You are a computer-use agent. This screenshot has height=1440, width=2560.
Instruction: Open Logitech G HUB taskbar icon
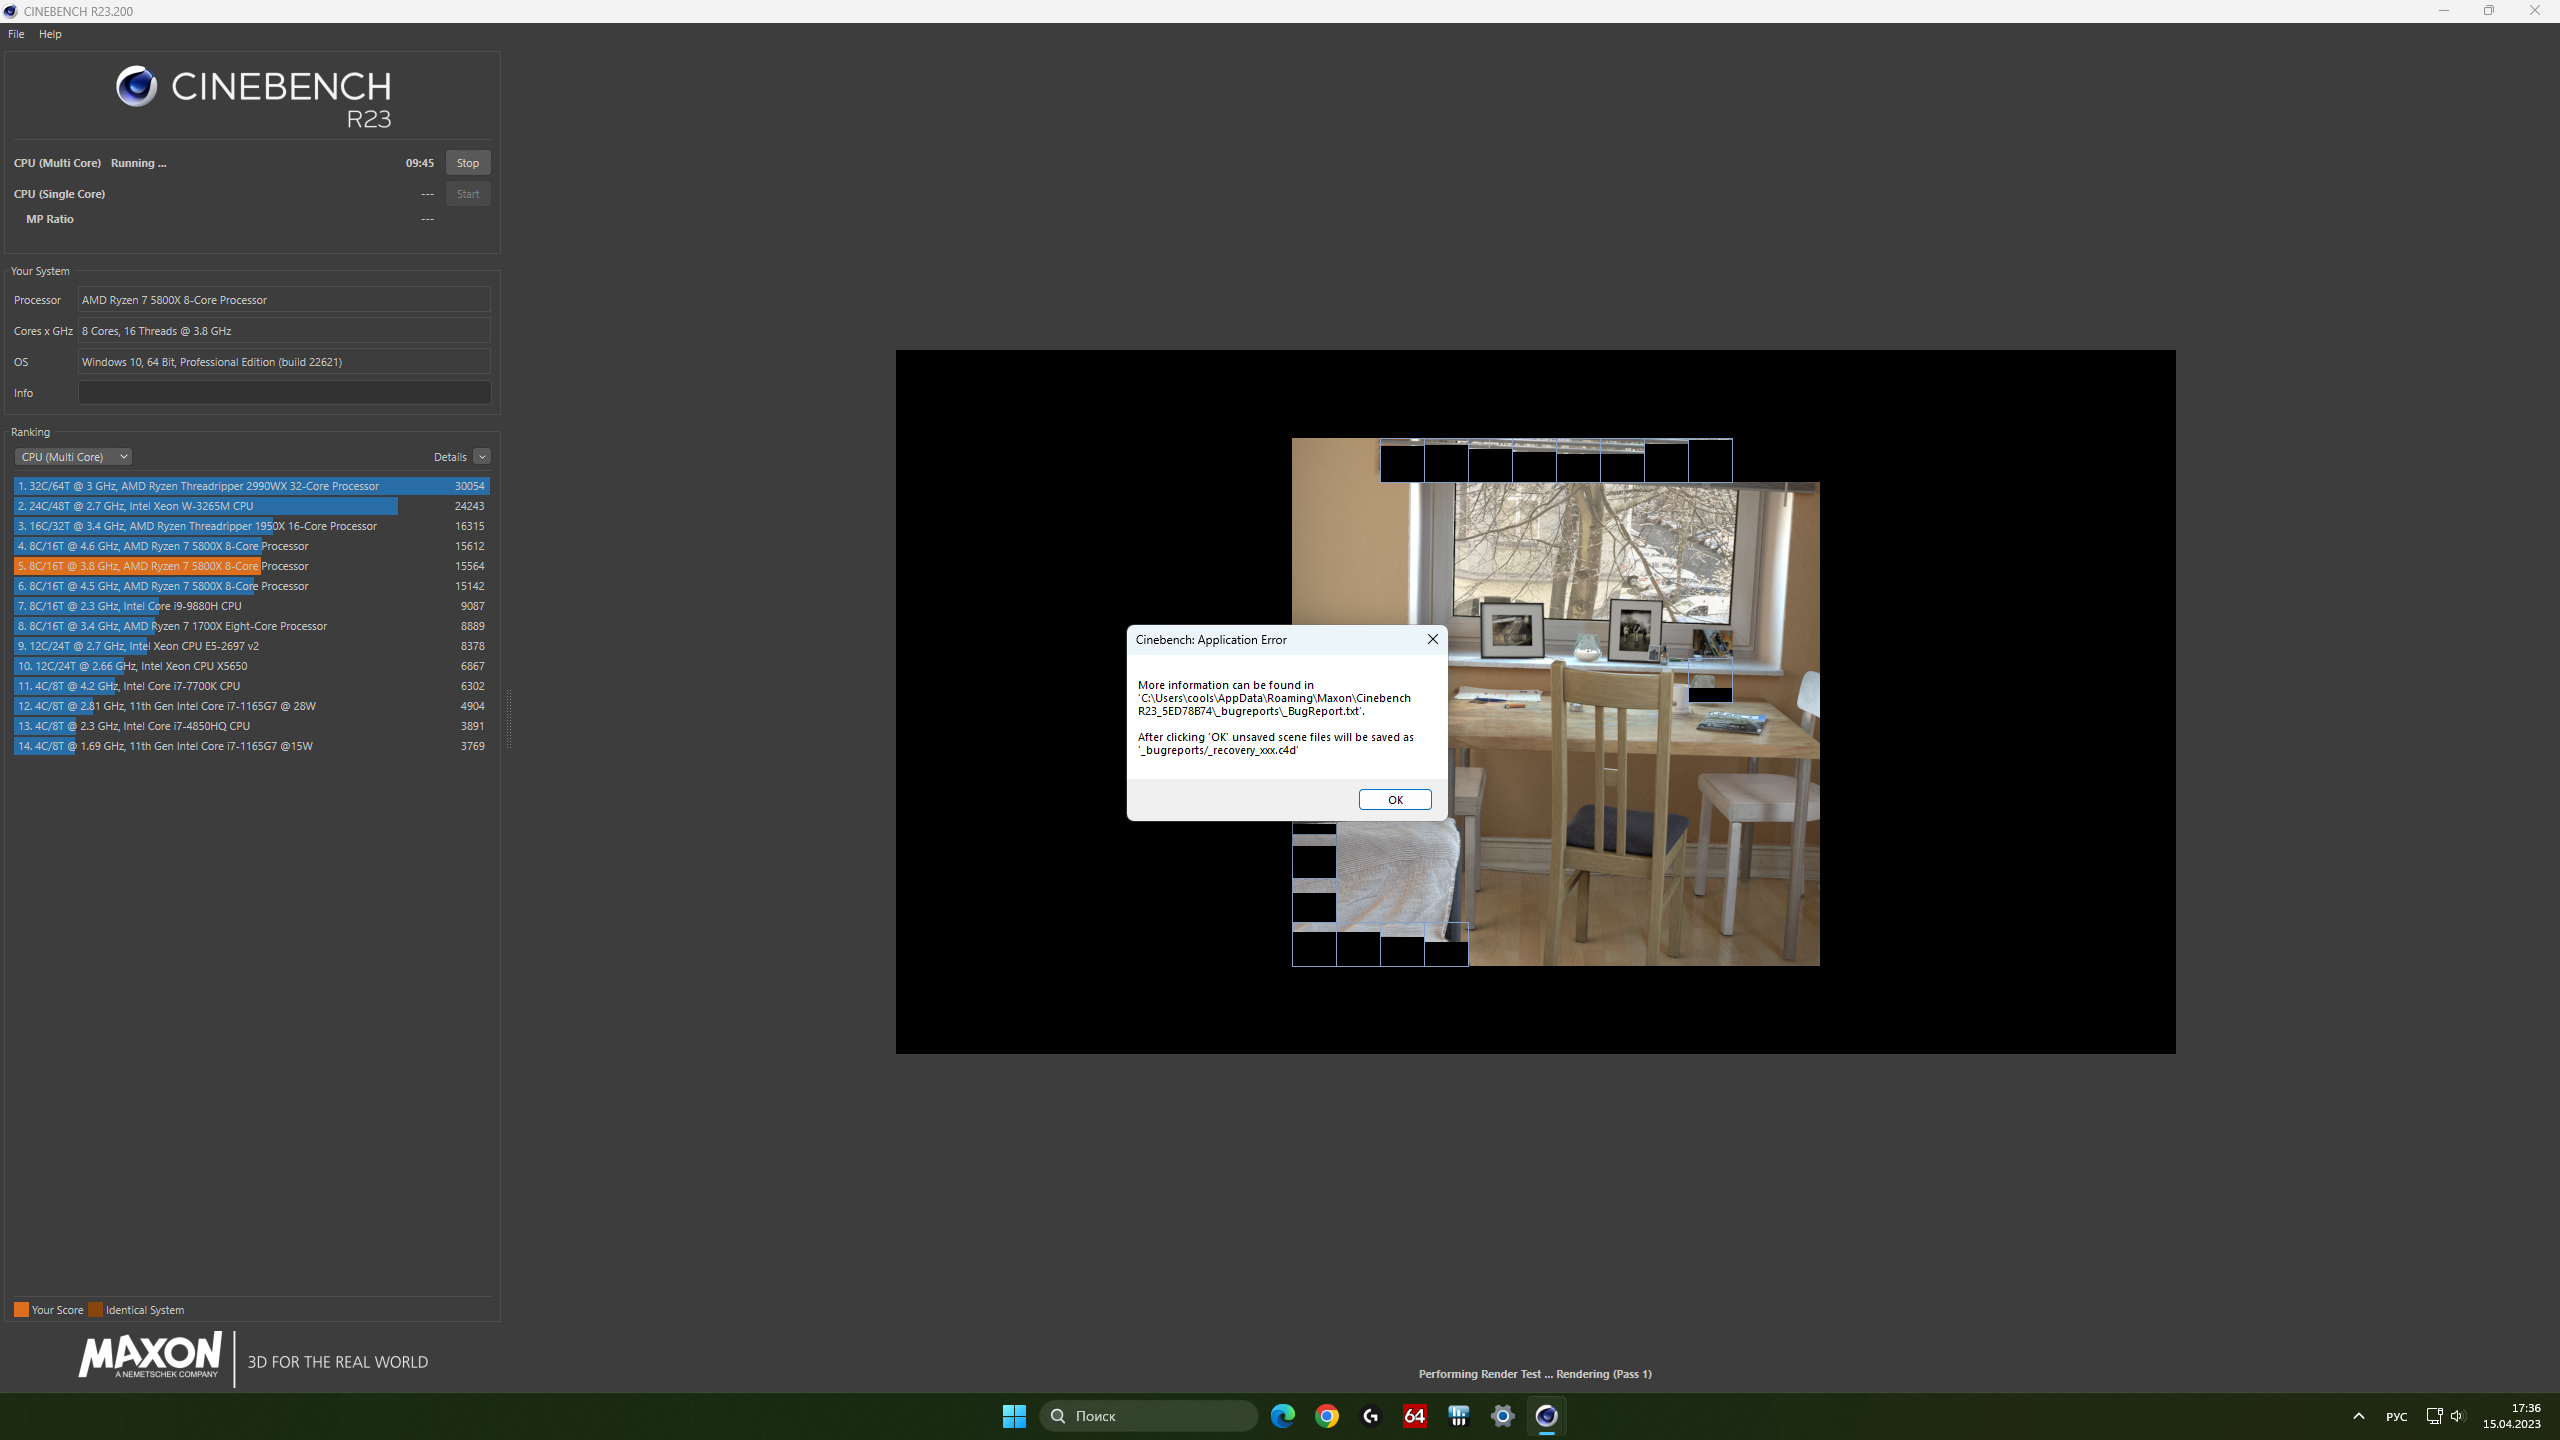[1370, 1415]
